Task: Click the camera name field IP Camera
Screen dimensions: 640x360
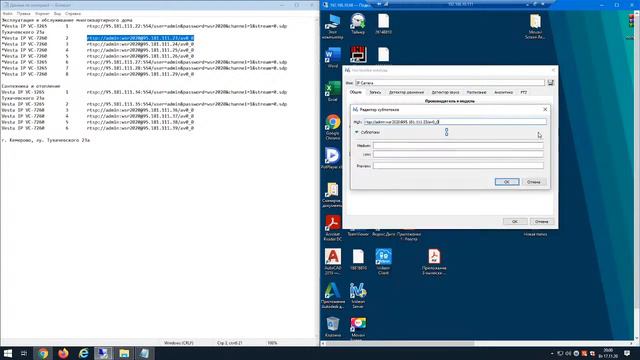Action: tap(450, 83)
